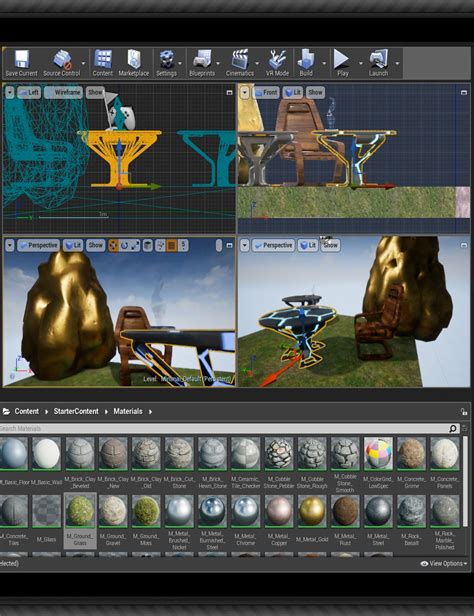Select the M_Metal_Chrome material thumbnail
The image size is (474, 616).
pyautogui.click(x=245, y=511)
